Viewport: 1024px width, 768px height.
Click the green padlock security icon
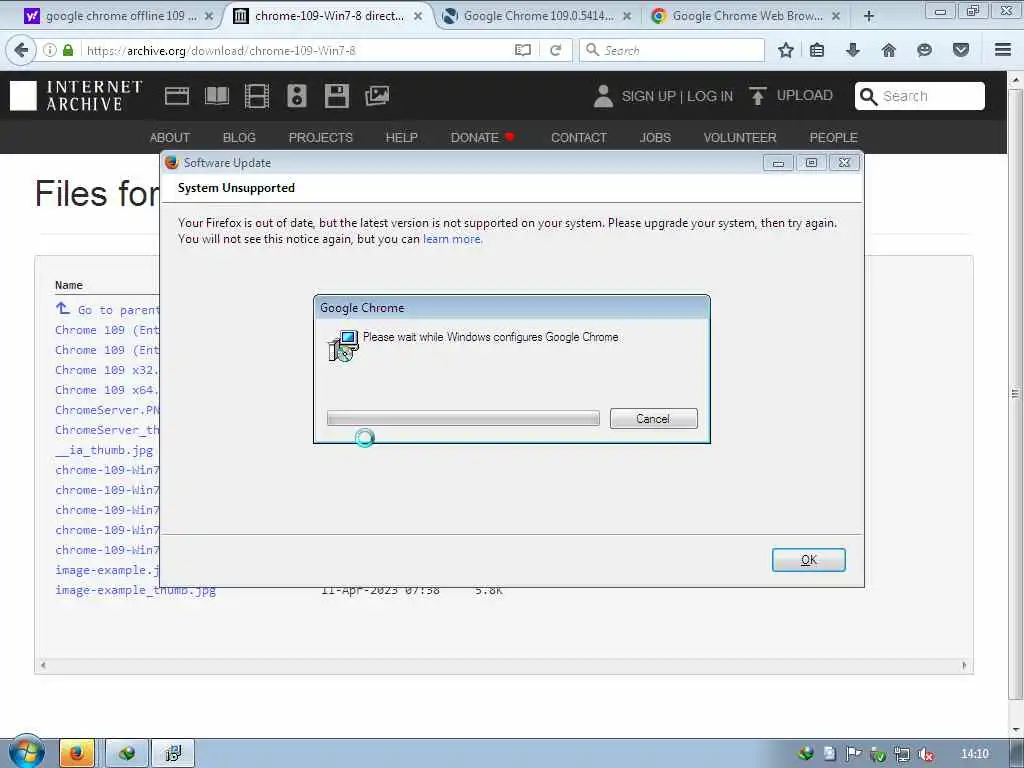(x=68, y=50)
